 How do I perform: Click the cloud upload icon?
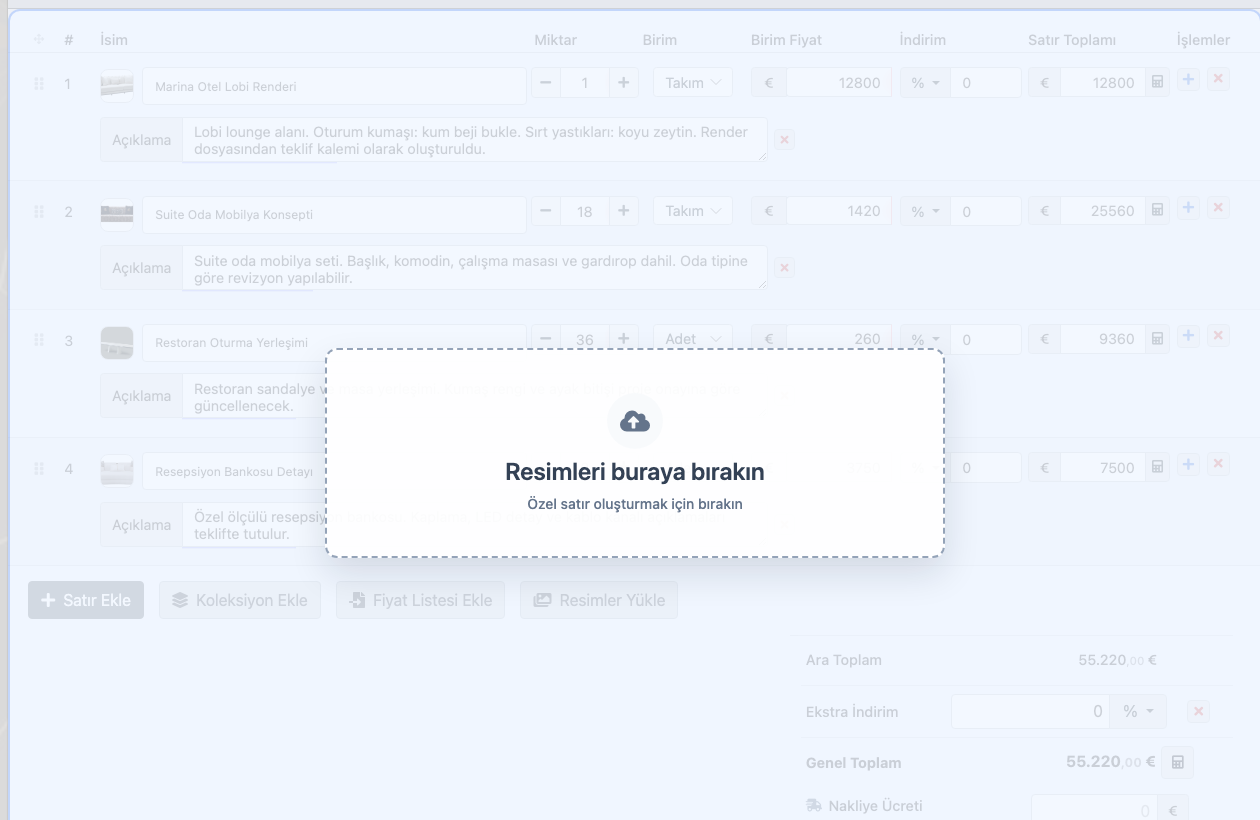635,421
